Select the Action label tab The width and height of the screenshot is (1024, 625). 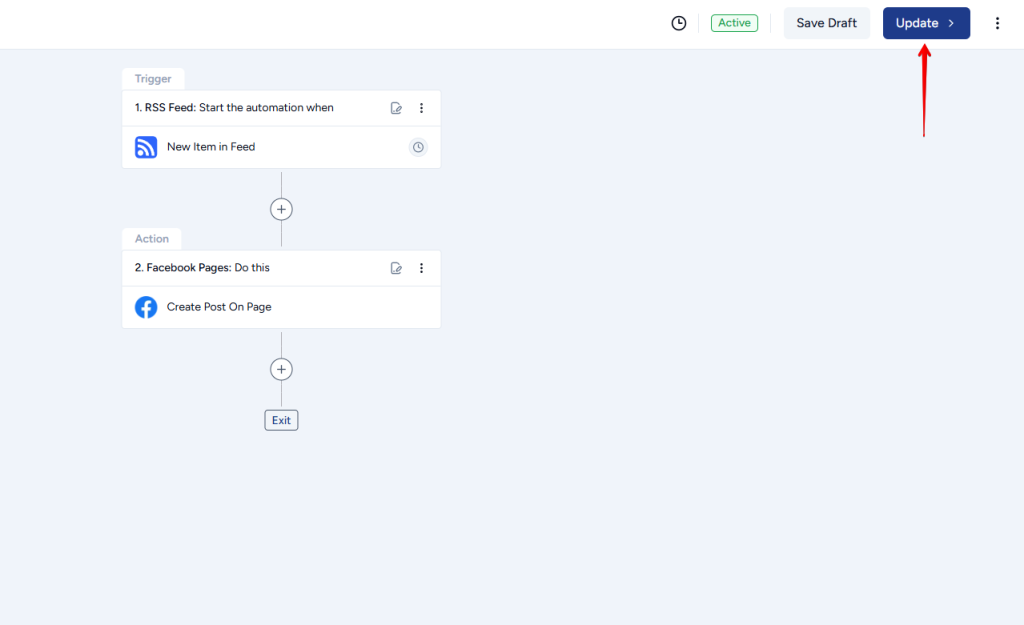pos(152,239)
